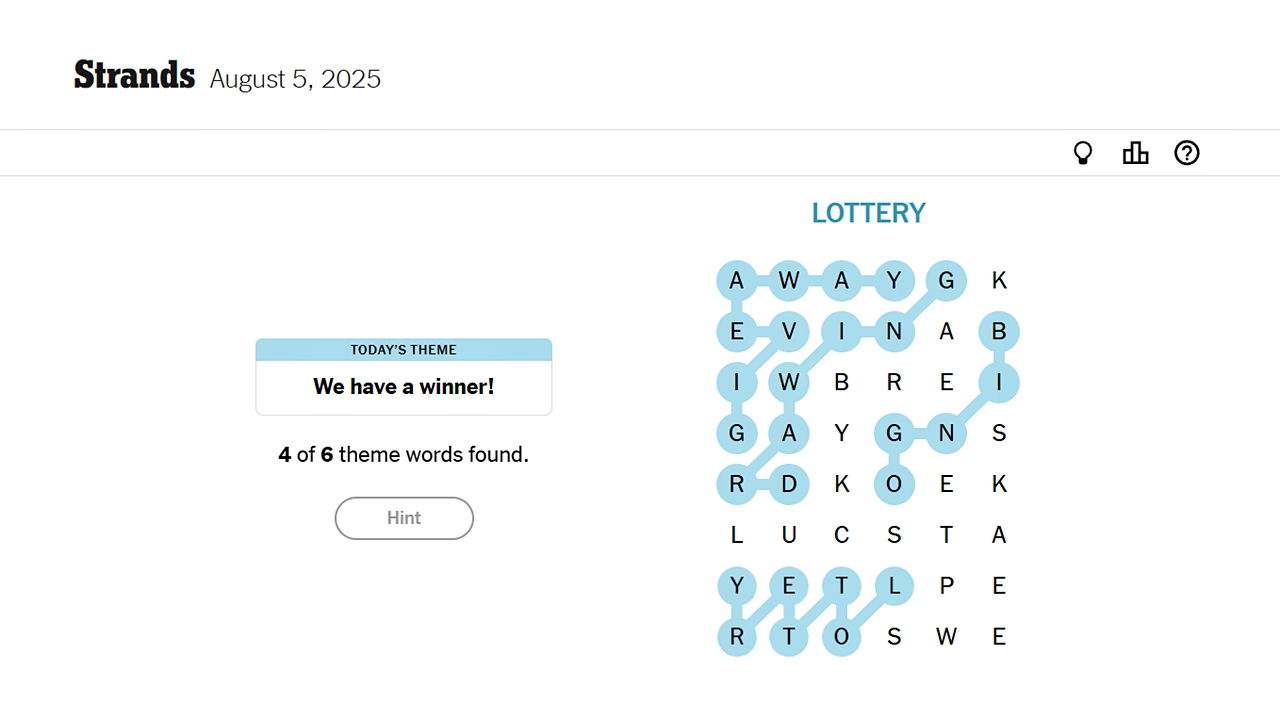Select the highlighted letter B
Viewport: 1280px width, 720px height.
[998, 331]
